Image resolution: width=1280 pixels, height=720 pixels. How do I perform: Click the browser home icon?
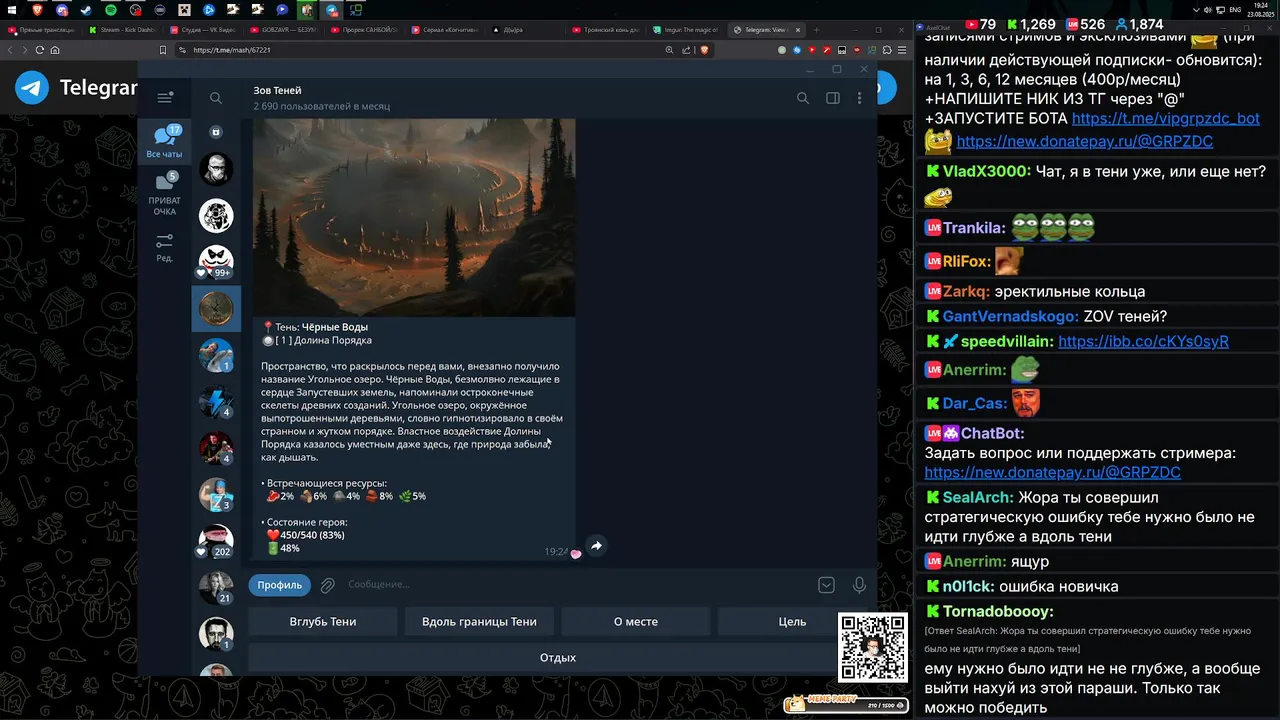[55, 50]
